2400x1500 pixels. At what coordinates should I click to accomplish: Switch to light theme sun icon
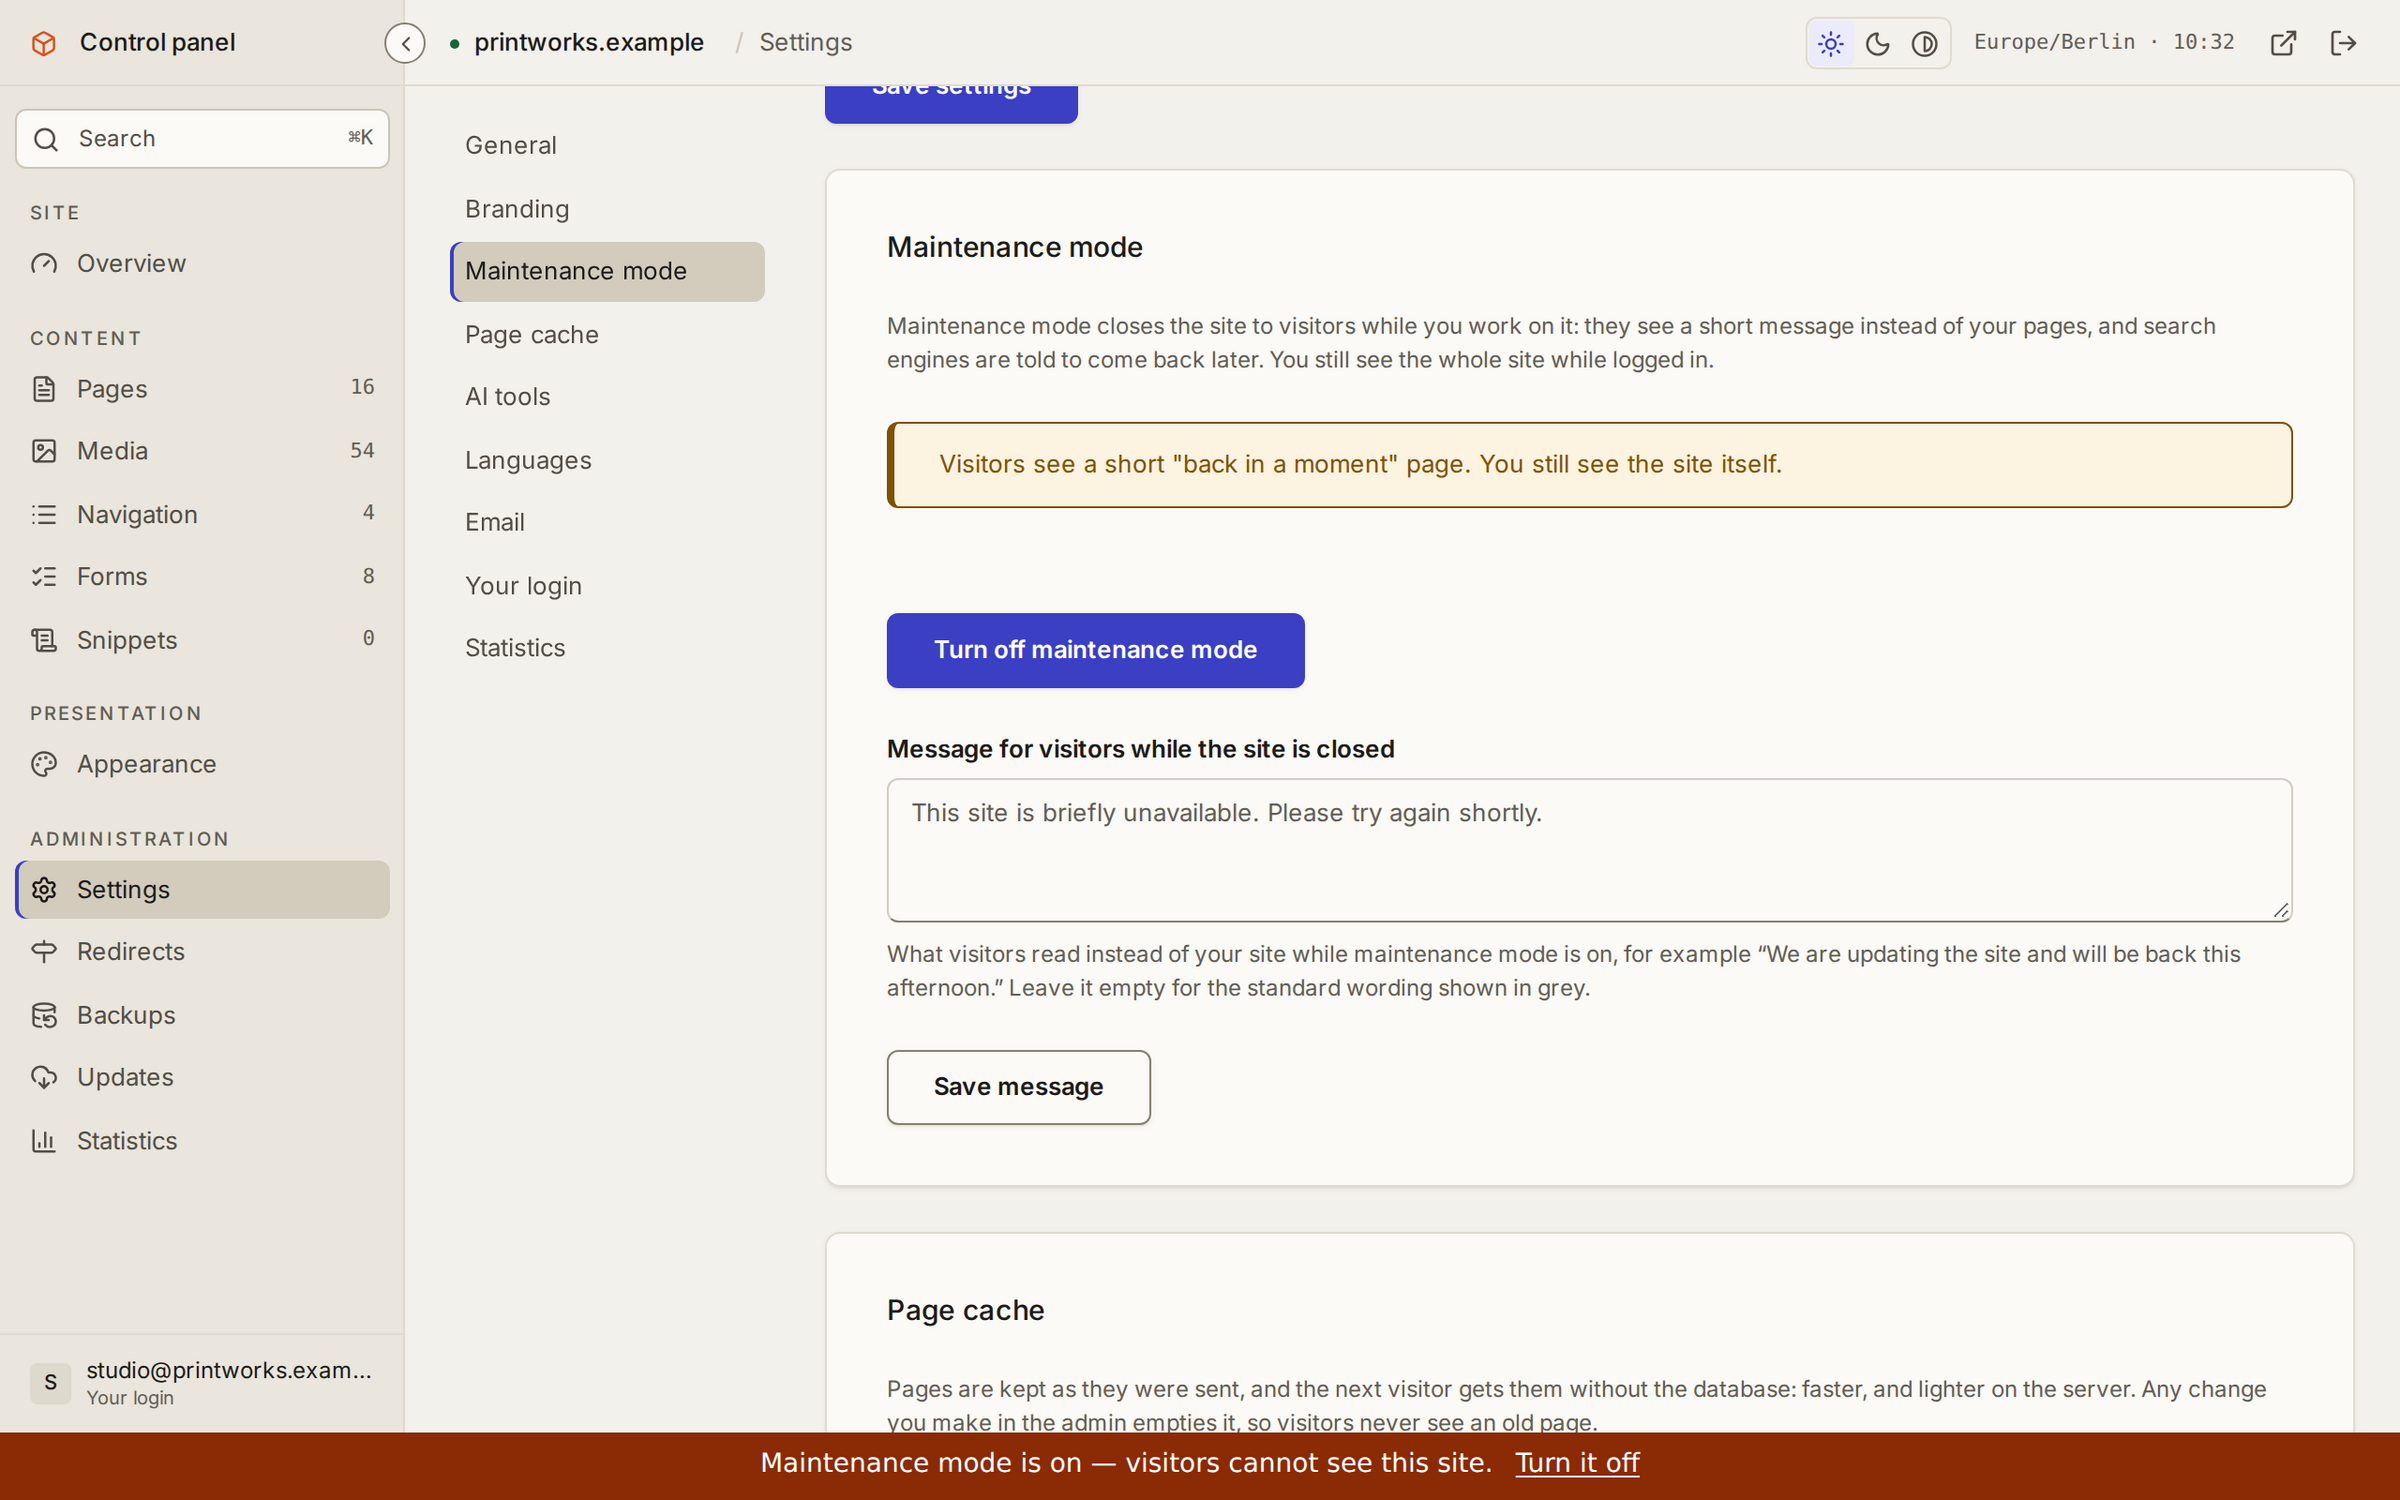[x=1831, y=43]
